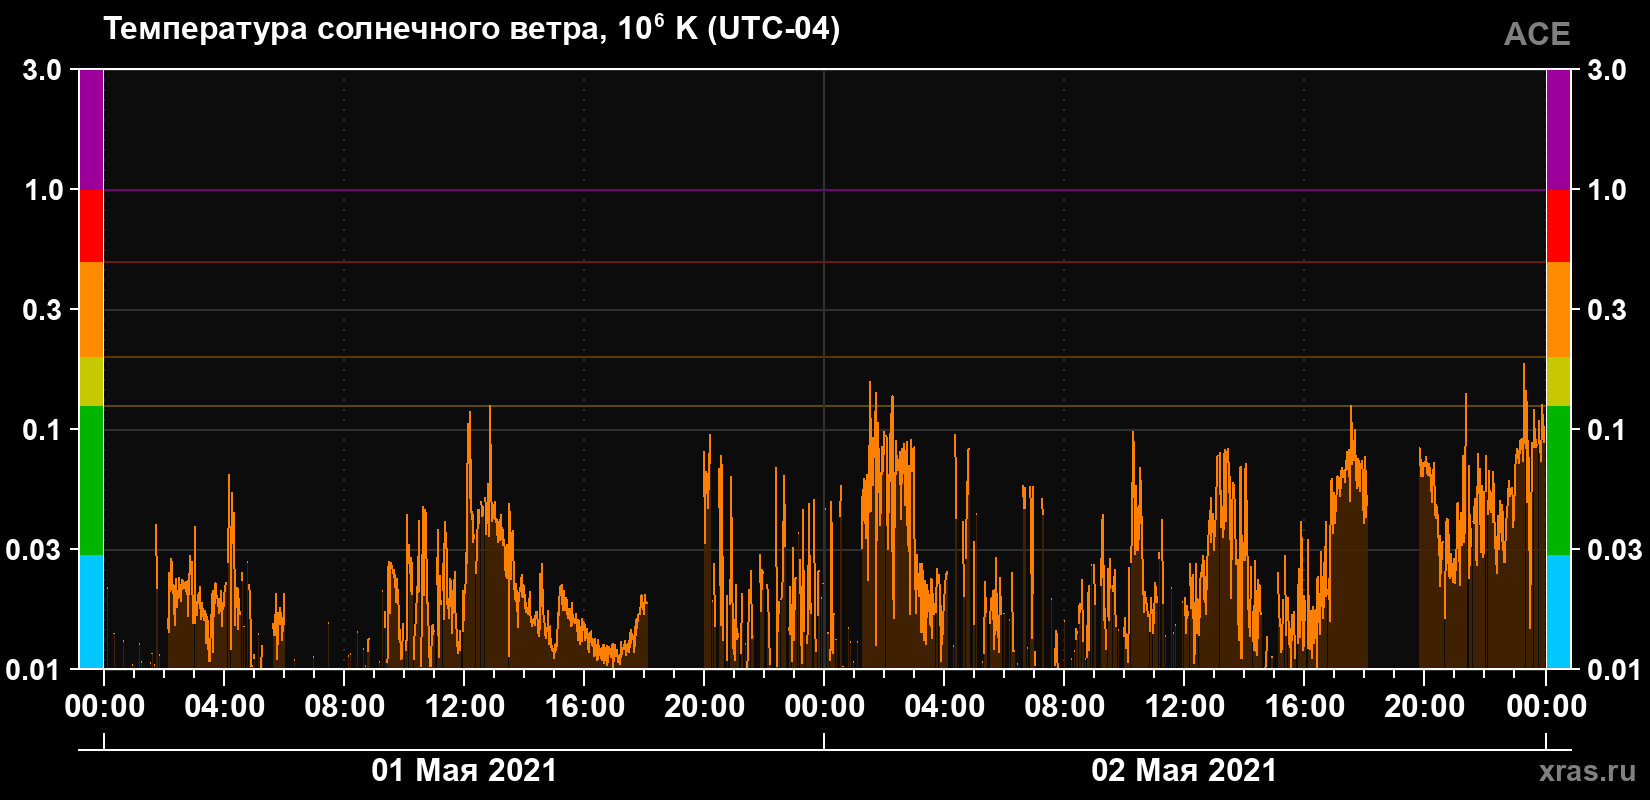
Task: Select the right axis "0.03" label
Action: pyautogui.click(x=1615, y=550)
